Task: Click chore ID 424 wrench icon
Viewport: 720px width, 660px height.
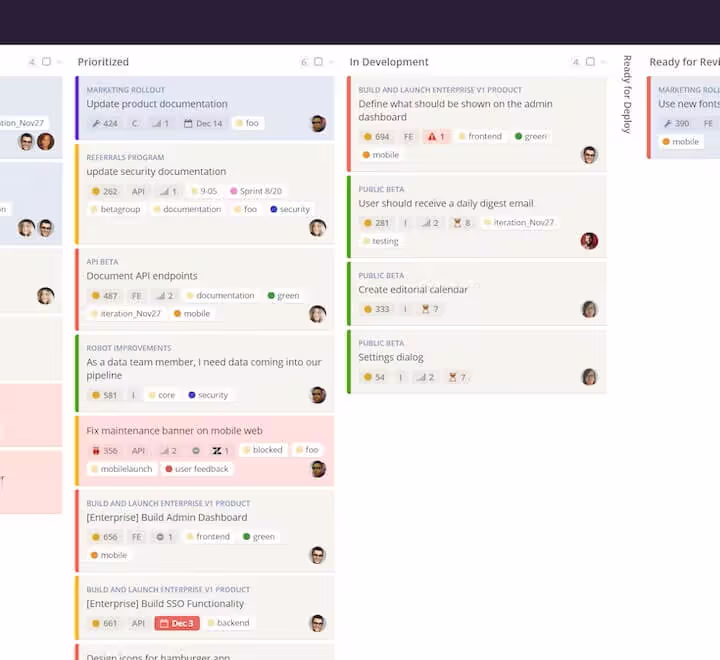Action: [96, 124]
